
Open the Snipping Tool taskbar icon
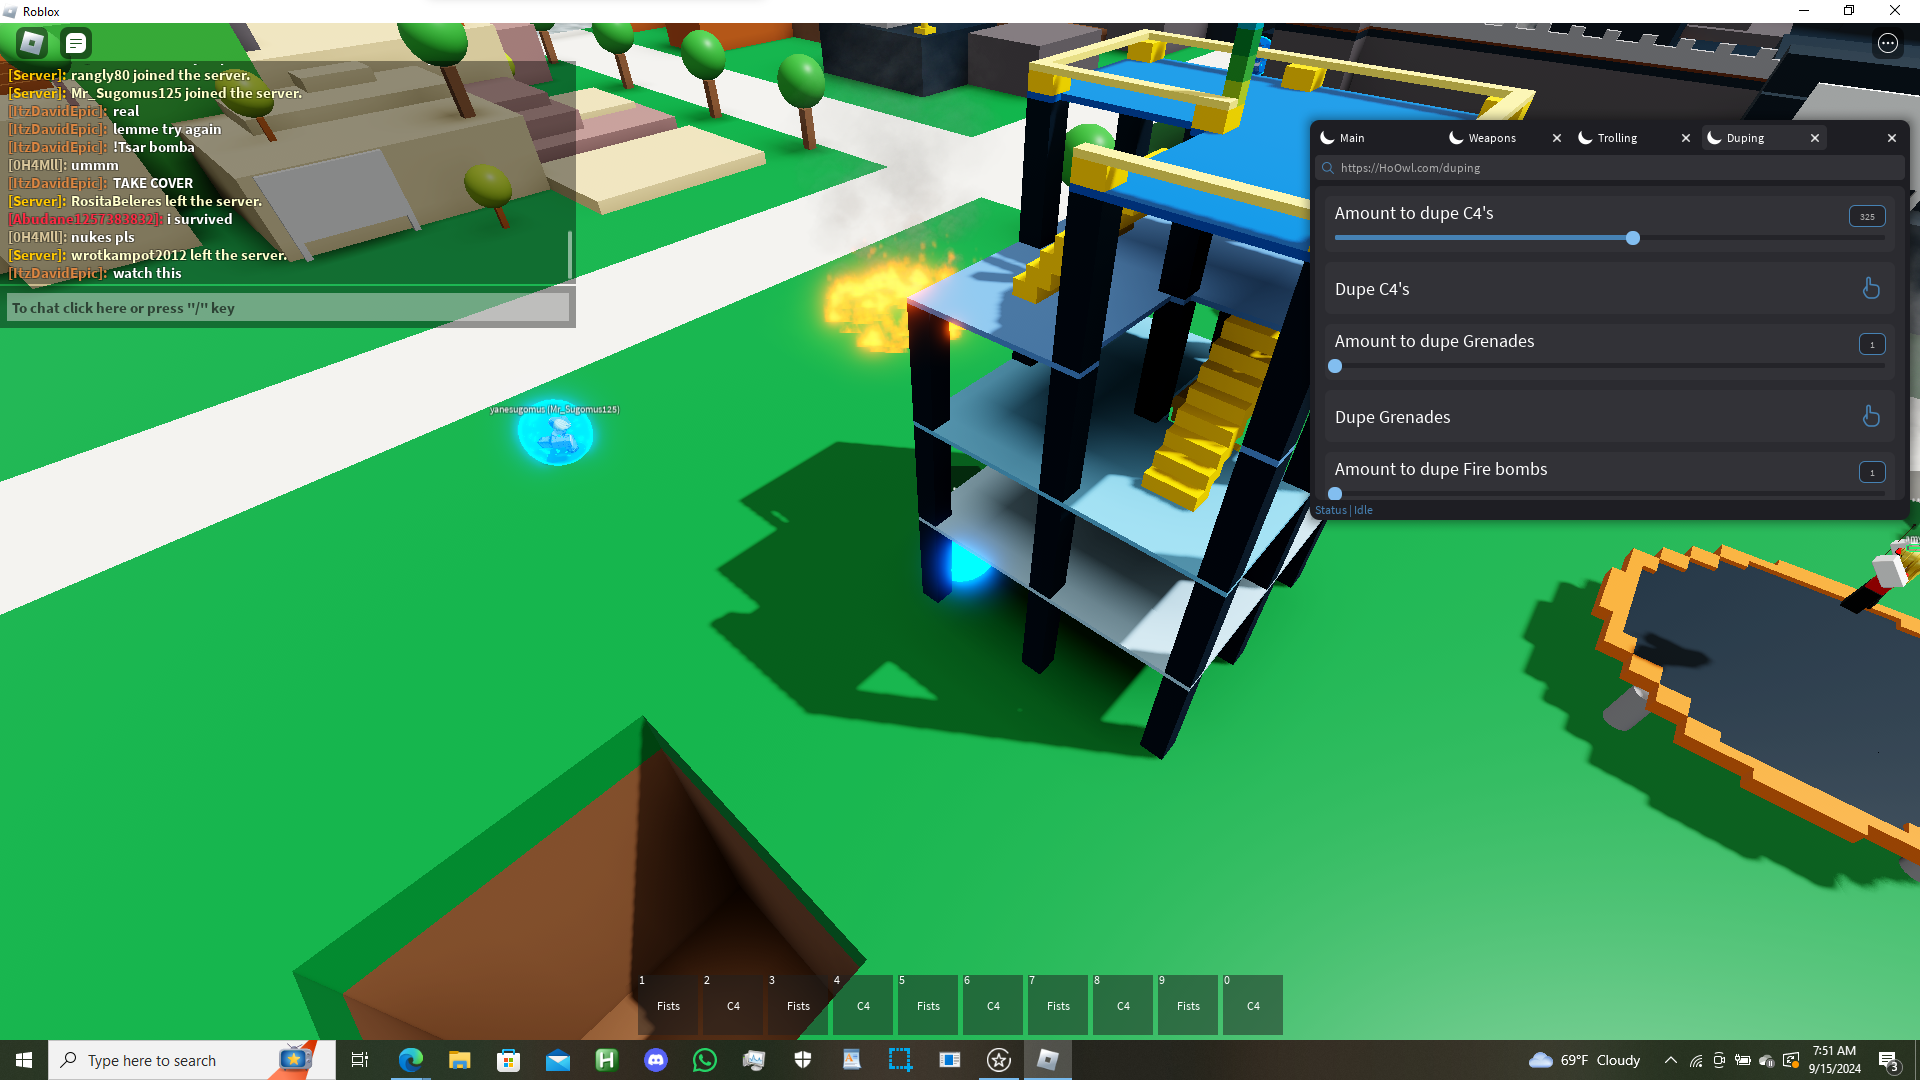900,1060
